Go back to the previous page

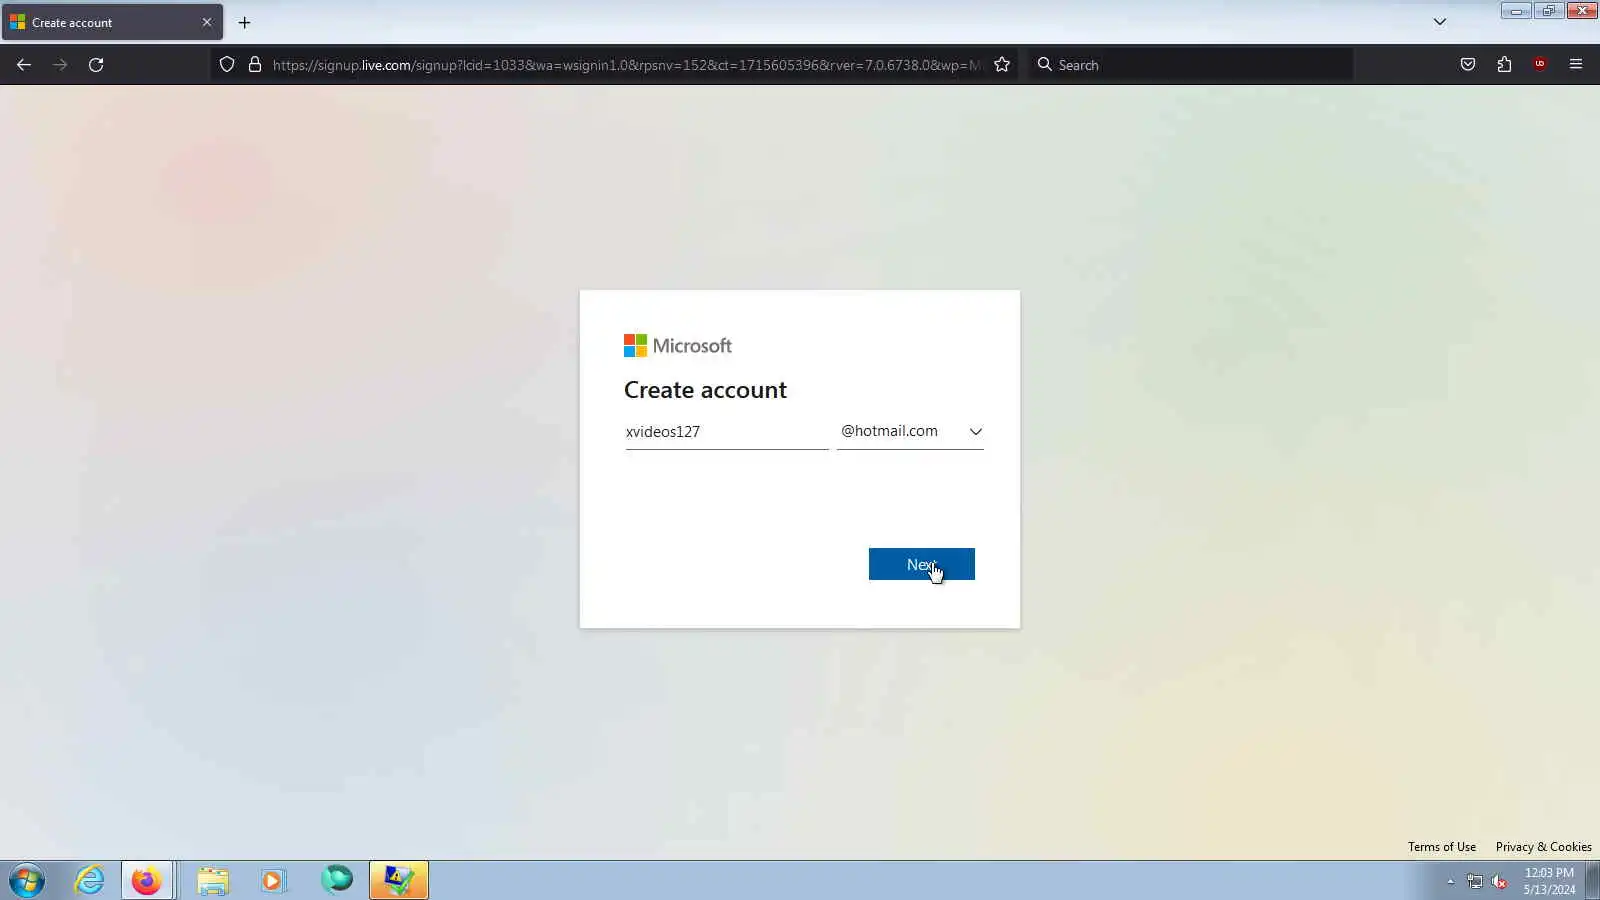(x=24, y=65)
